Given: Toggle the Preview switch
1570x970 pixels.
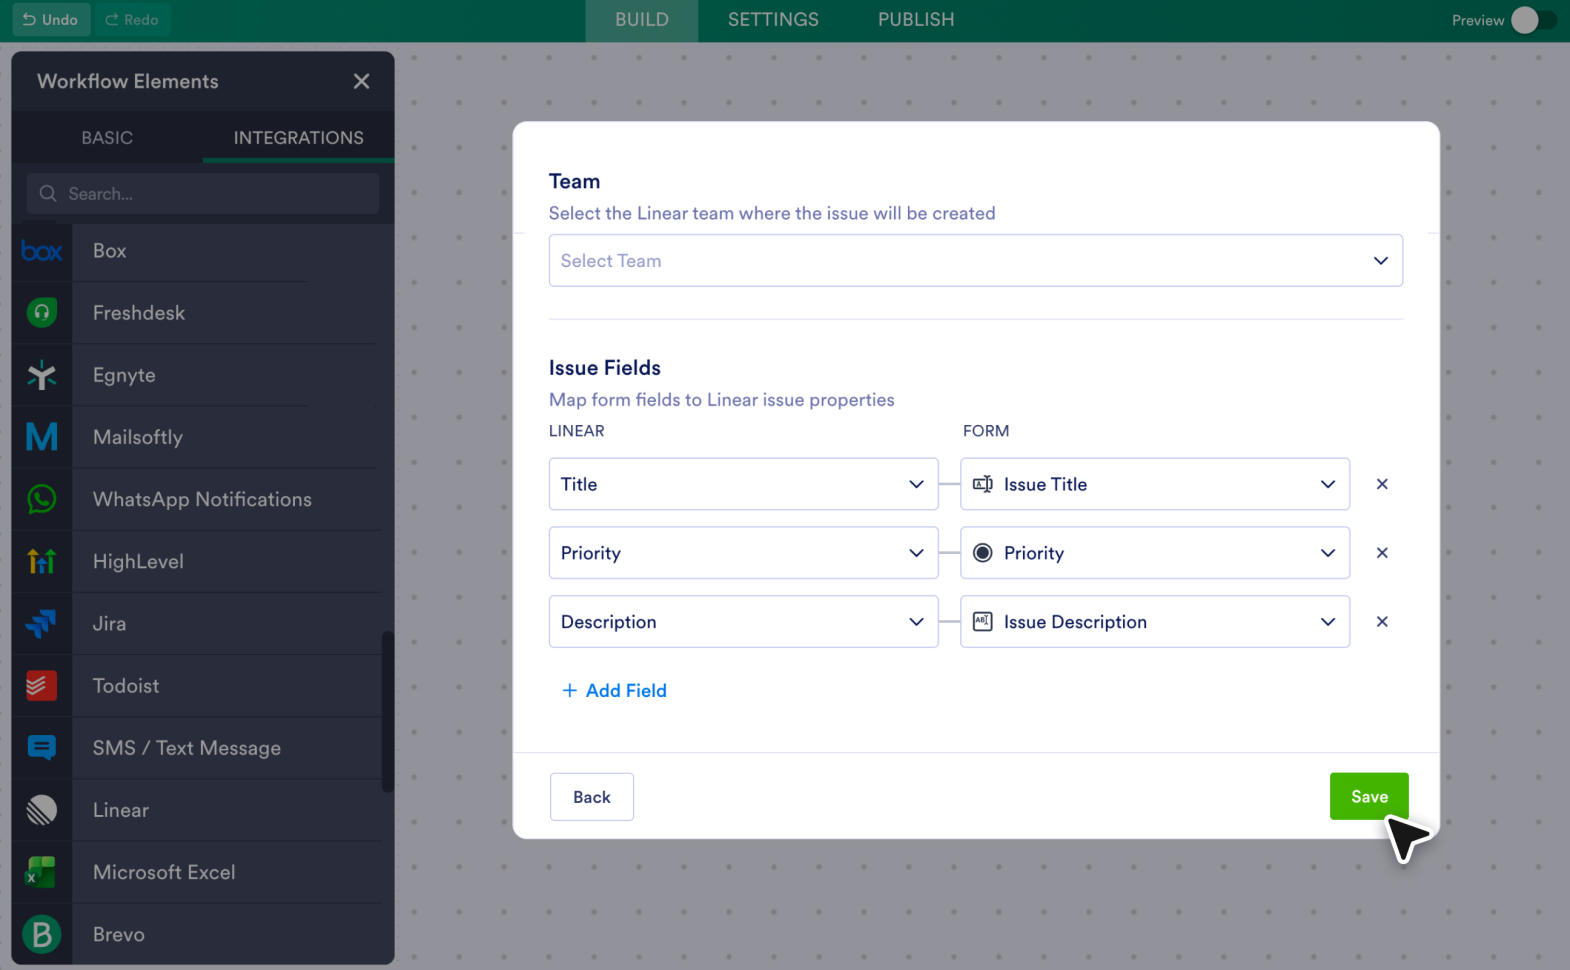Looking at the screenshot, I should [1533, 20].
